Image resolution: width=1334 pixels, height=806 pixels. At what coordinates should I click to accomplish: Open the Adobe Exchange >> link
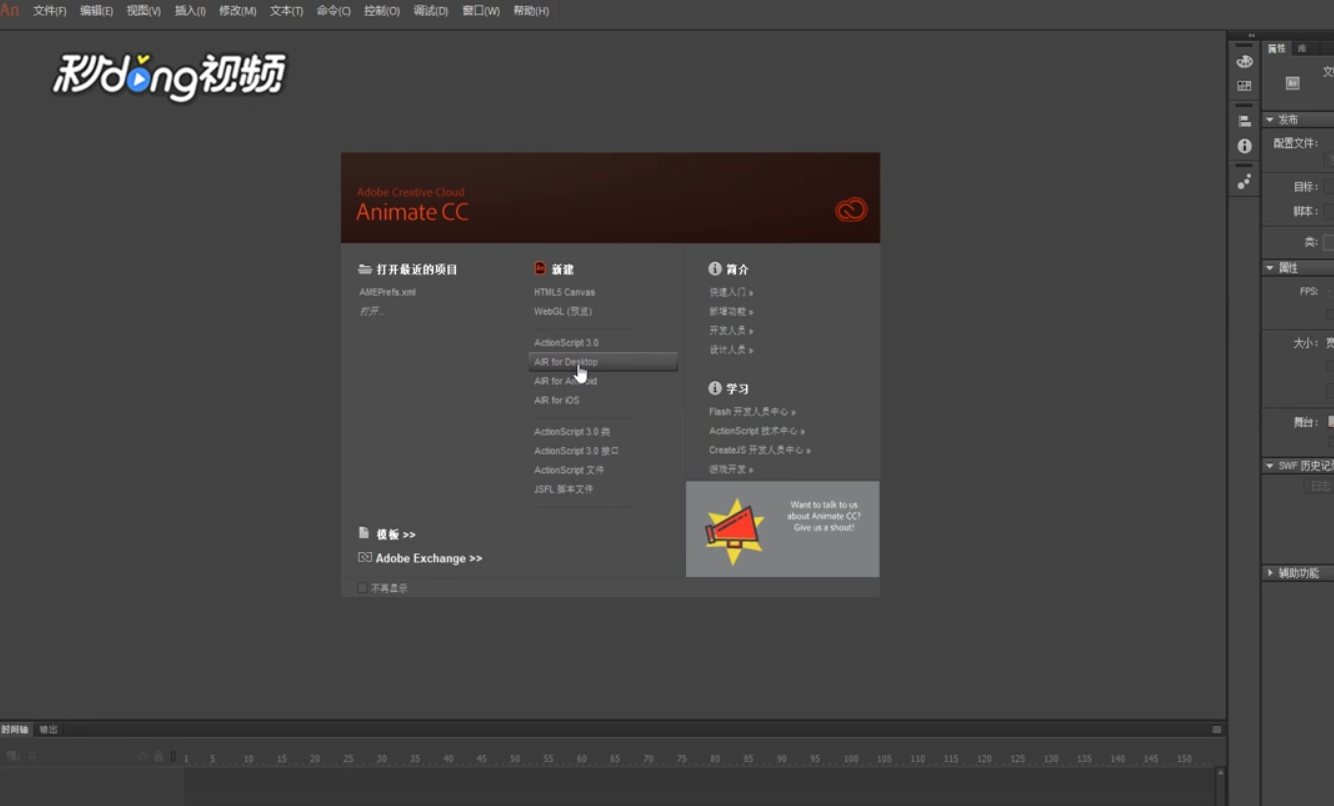coord(429,558)
